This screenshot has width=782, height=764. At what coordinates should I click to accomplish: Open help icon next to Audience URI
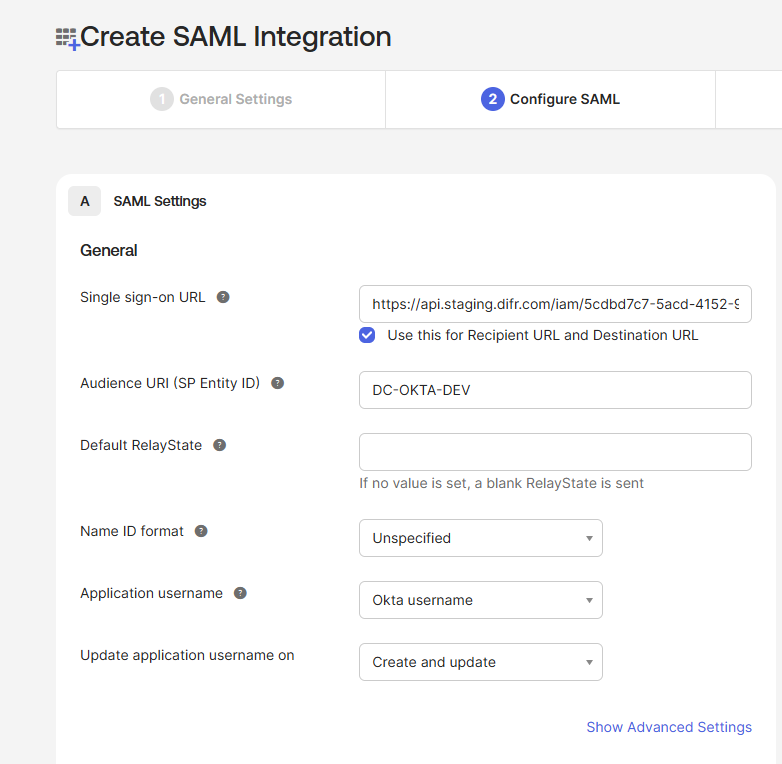(277, 383)
